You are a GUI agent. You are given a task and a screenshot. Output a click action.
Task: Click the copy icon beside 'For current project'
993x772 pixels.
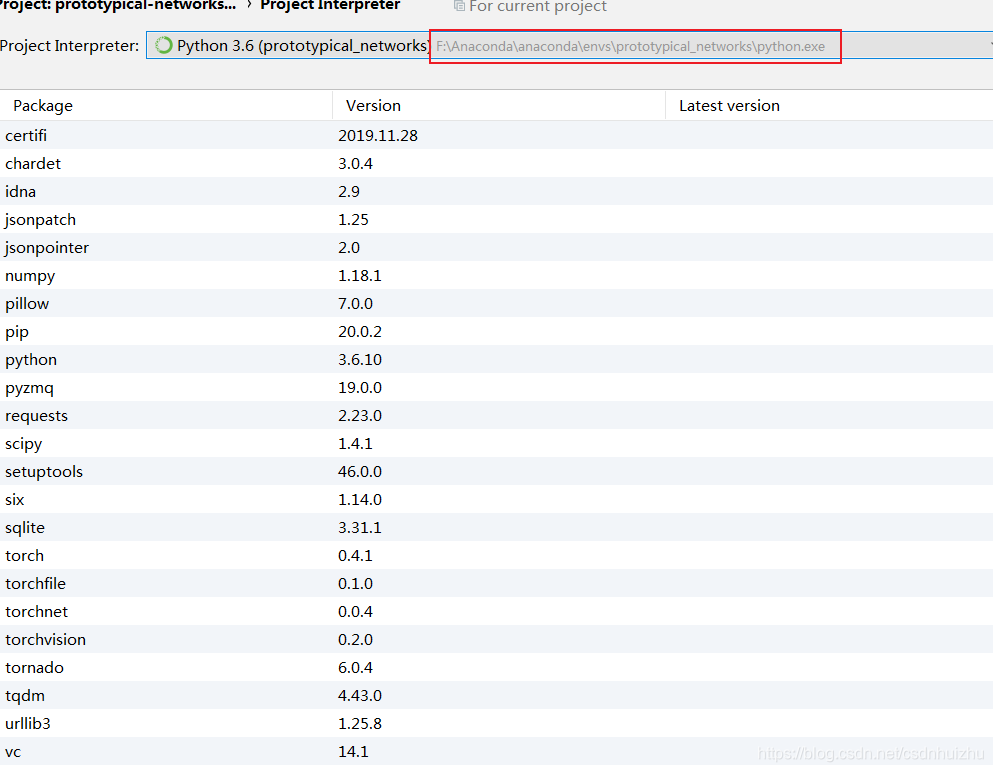tap(459, 6)
